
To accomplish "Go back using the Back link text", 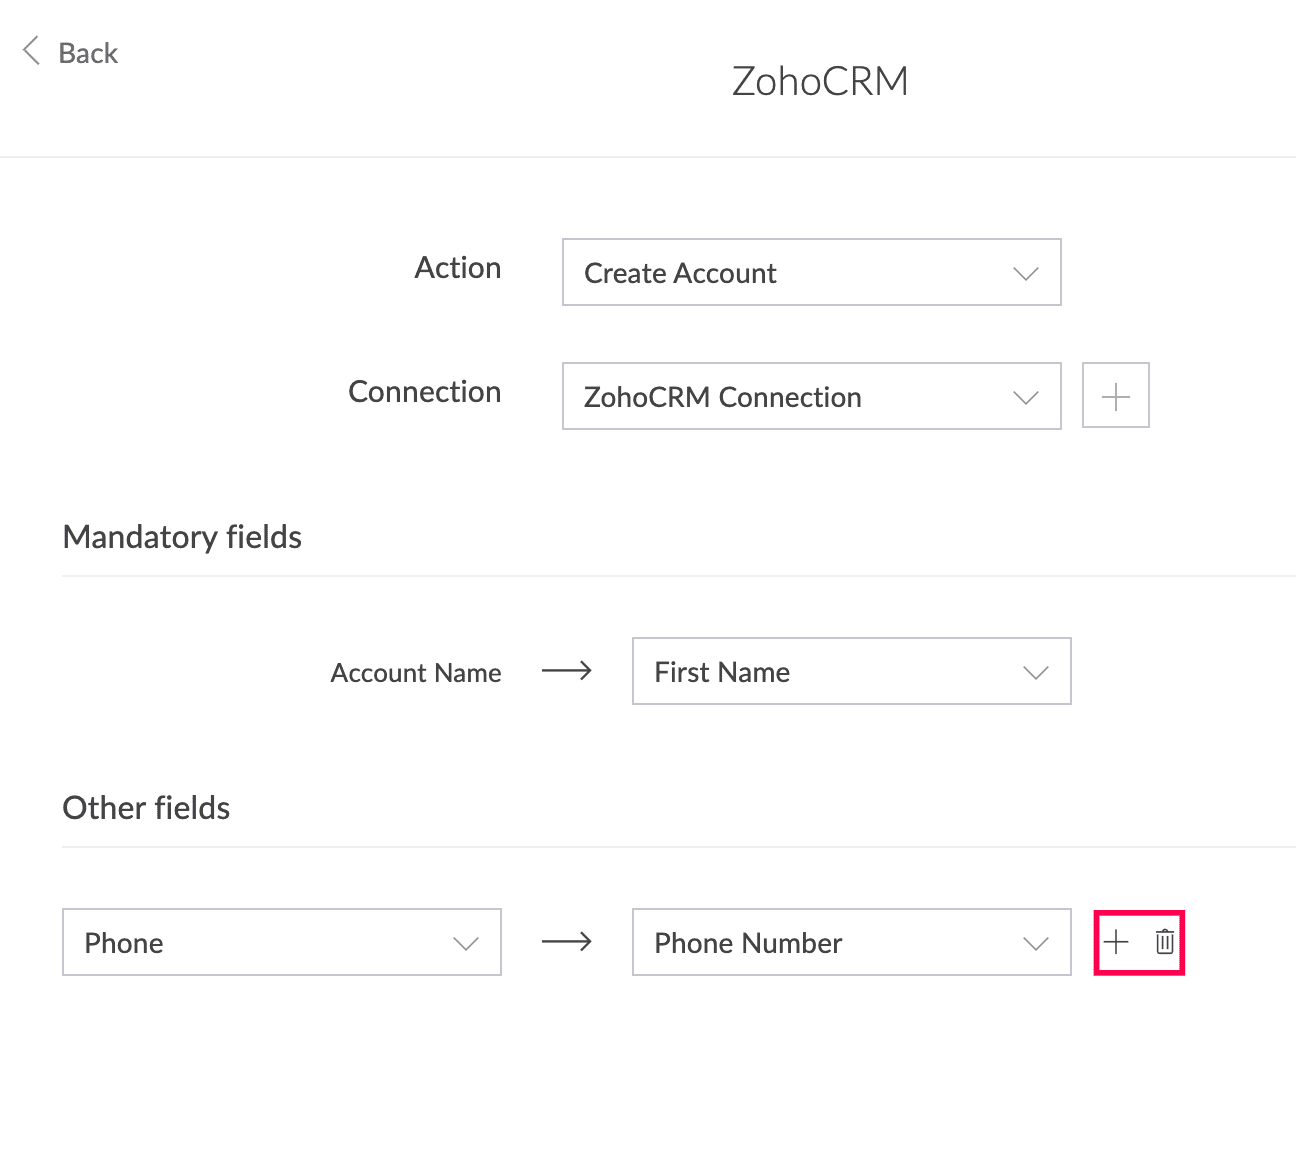I will coord(88,53).
